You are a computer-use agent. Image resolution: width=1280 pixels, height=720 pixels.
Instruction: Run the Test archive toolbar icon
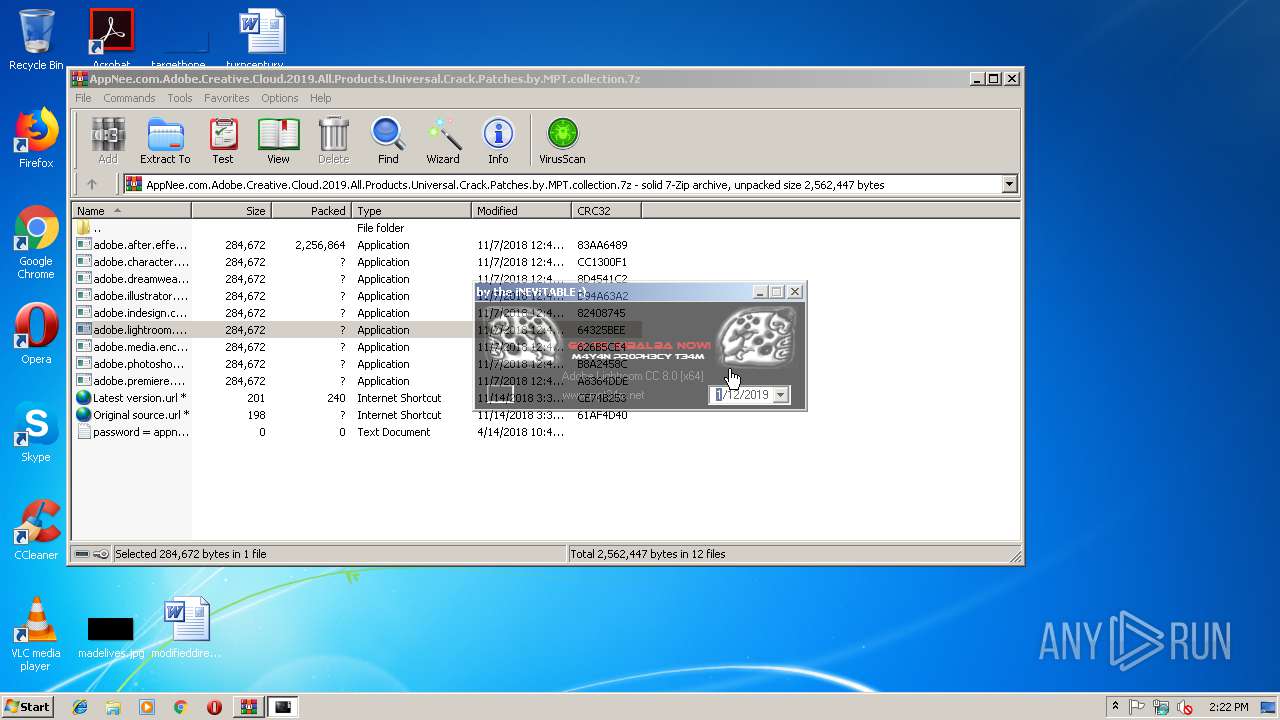click(223, 140)
